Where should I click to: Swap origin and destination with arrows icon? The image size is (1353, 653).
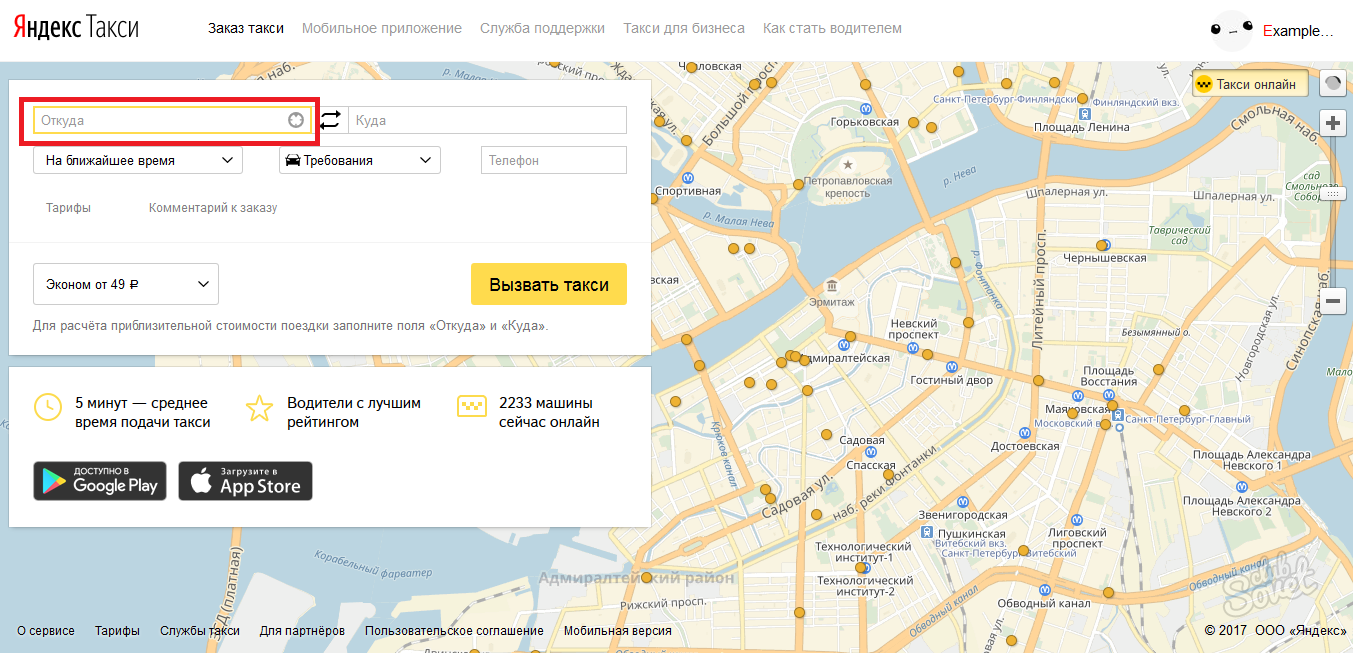[330, 120]
